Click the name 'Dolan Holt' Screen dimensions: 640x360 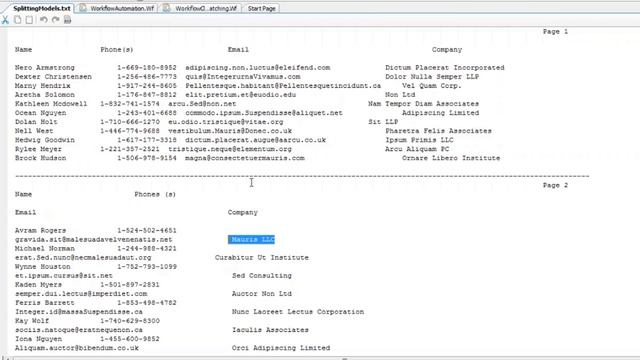tap(36, 122)
